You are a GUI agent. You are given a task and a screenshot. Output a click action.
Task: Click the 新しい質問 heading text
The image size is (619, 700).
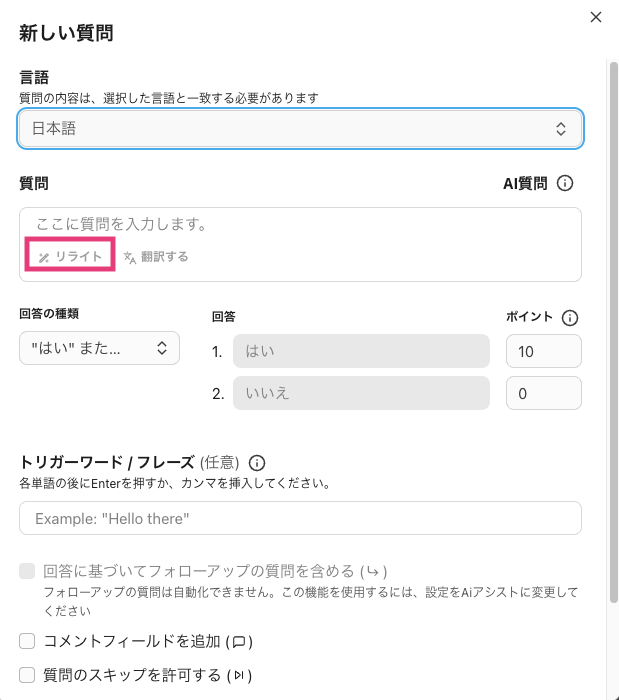tap(66, 33)
